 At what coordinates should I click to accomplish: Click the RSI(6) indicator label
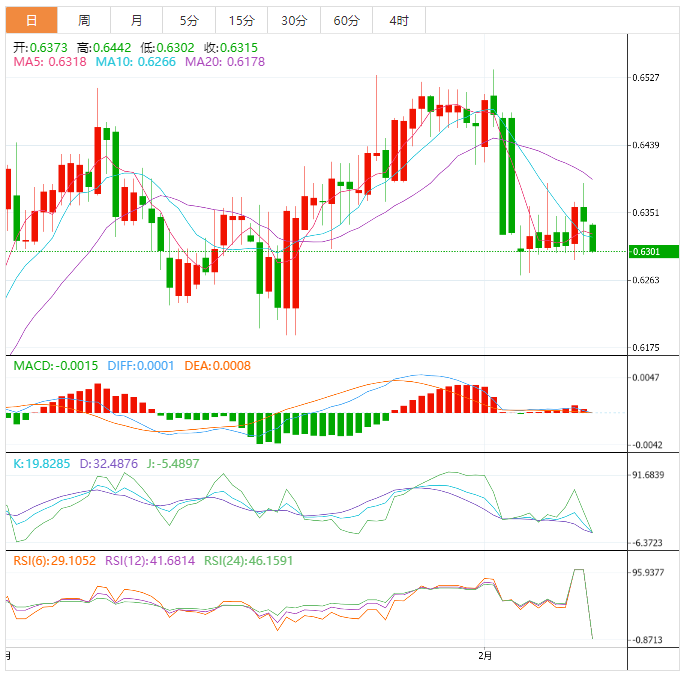click(x=54, y=561)
